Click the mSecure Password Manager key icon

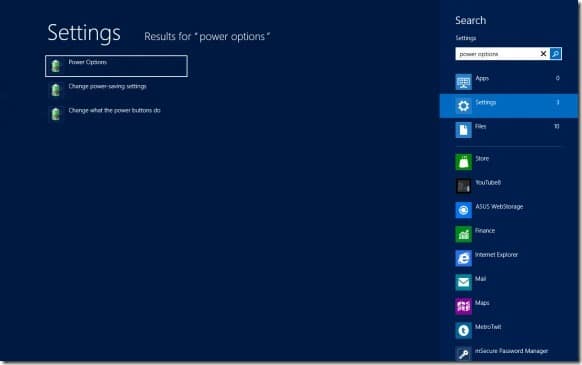click(x=464, y=354)
